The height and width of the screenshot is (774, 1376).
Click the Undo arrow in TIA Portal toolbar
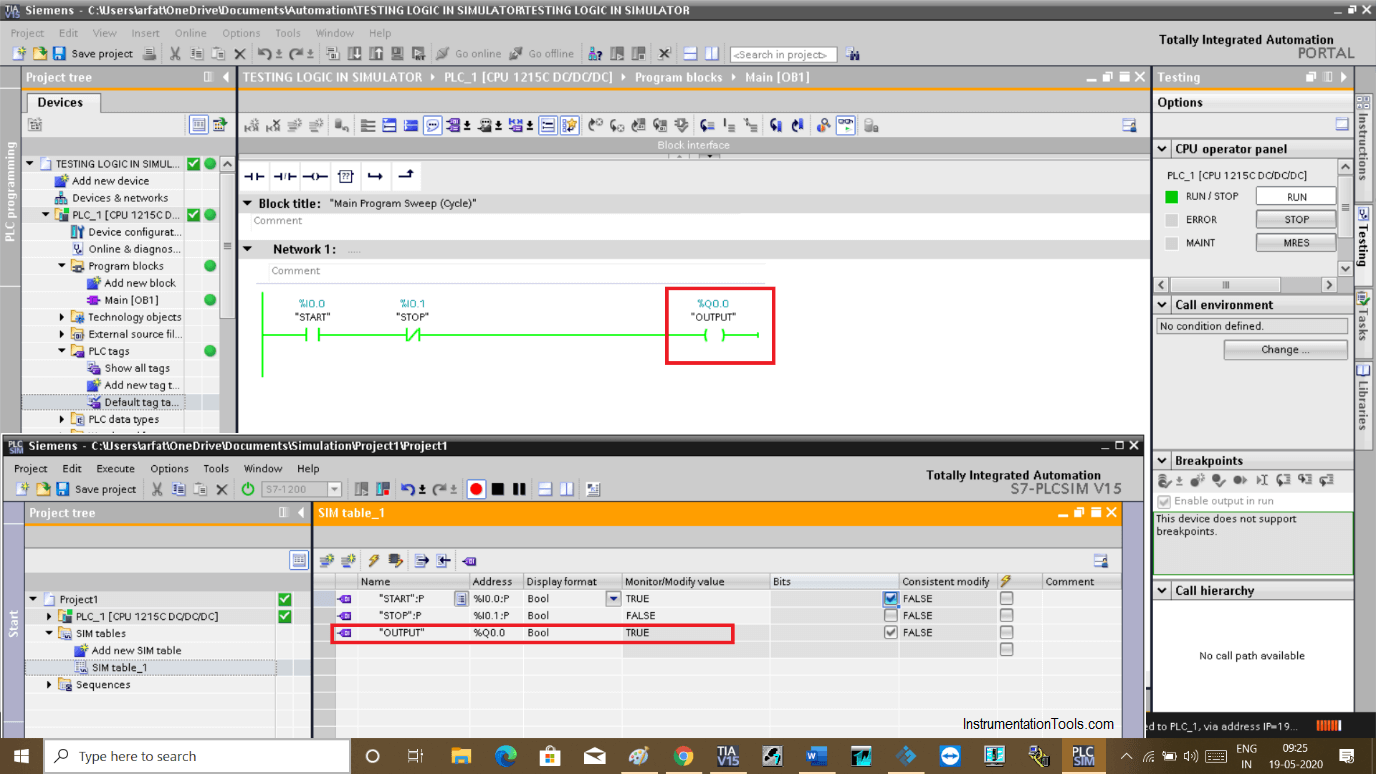(264, 54)
